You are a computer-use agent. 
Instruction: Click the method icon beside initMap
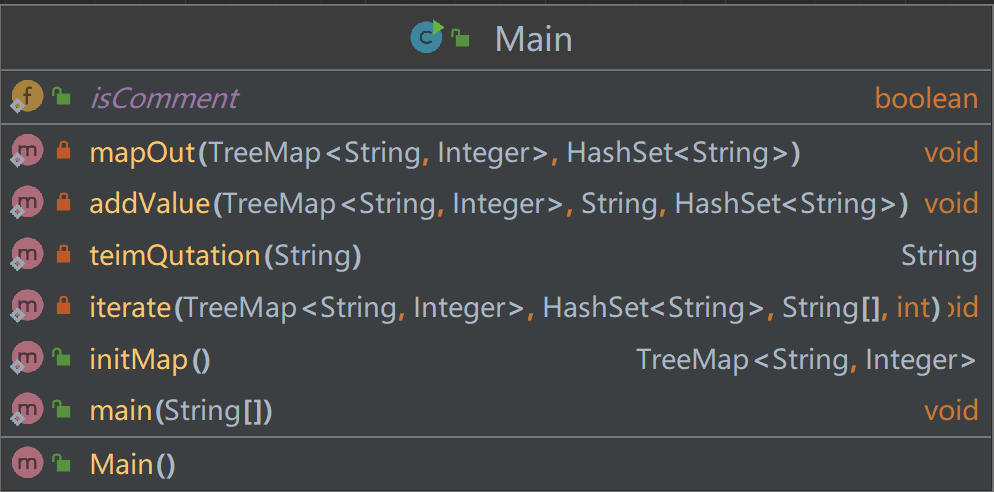[x=27, y=359]
